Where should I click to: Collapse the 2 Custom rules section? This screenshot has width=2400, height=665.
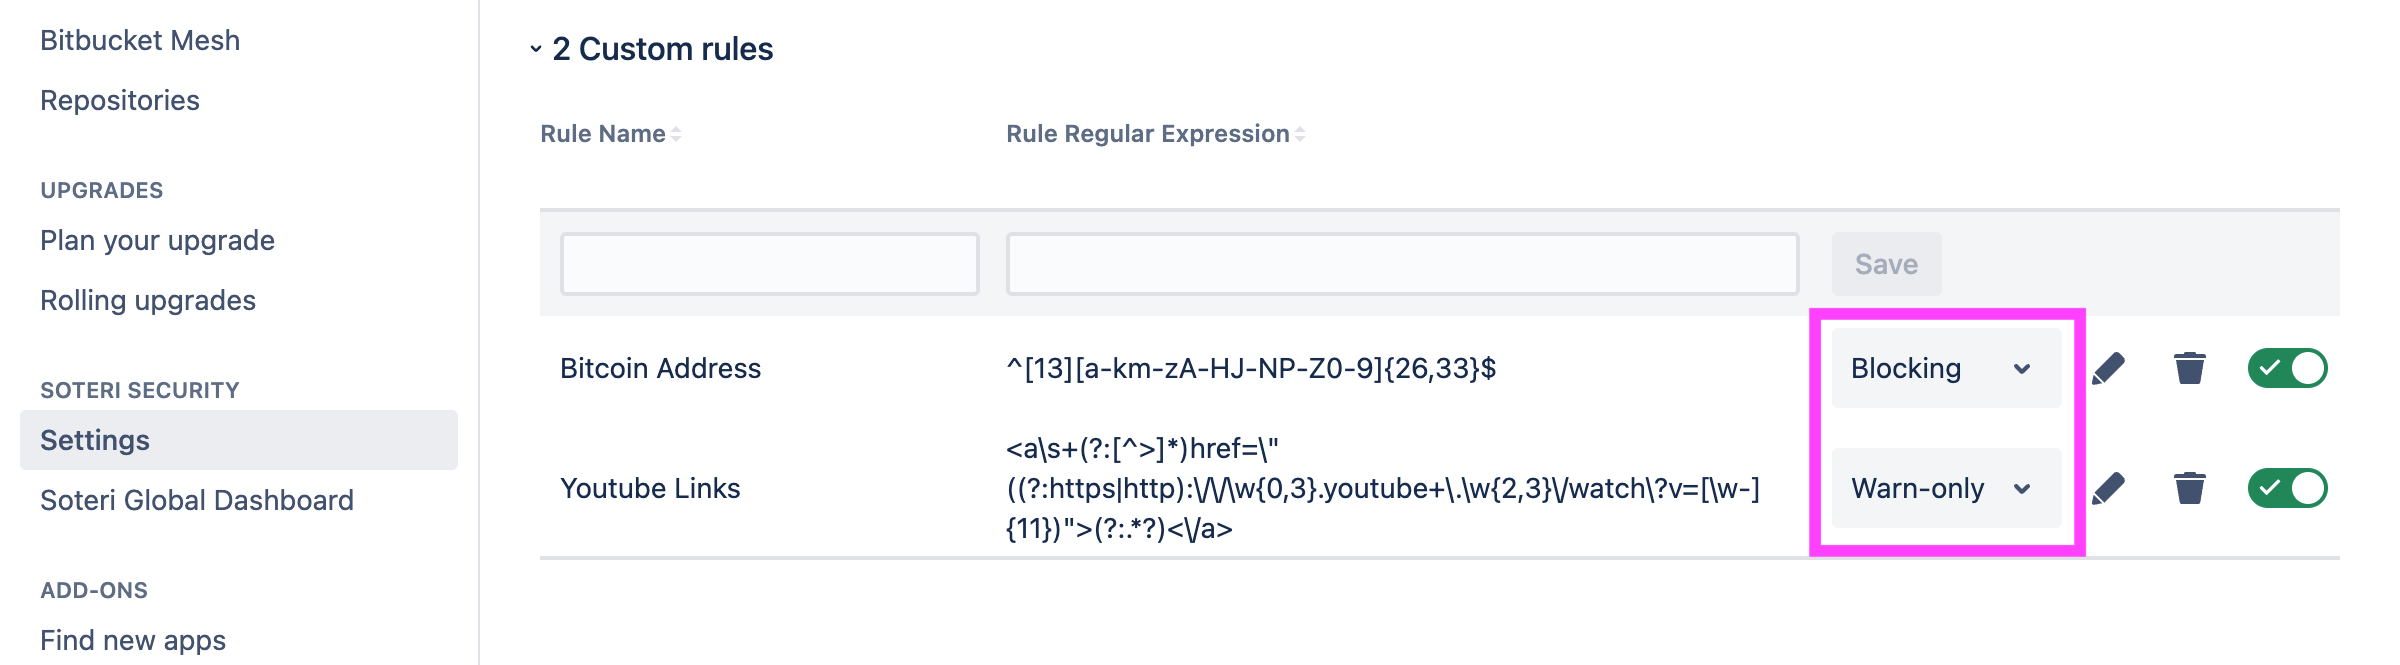pos(536,49)
